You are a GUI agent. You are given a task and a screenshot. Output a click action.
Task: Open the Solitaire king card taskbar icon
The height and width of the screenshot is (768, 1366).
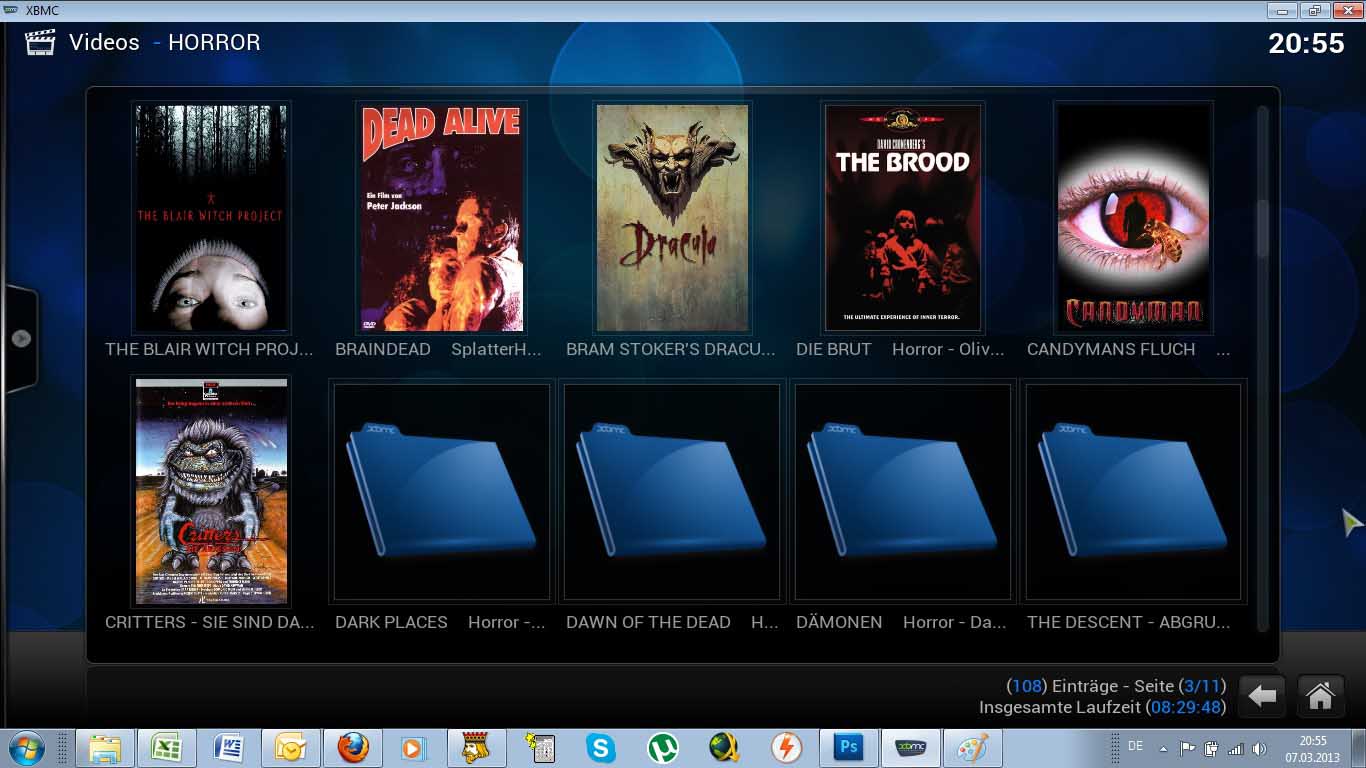pos(476,748)
